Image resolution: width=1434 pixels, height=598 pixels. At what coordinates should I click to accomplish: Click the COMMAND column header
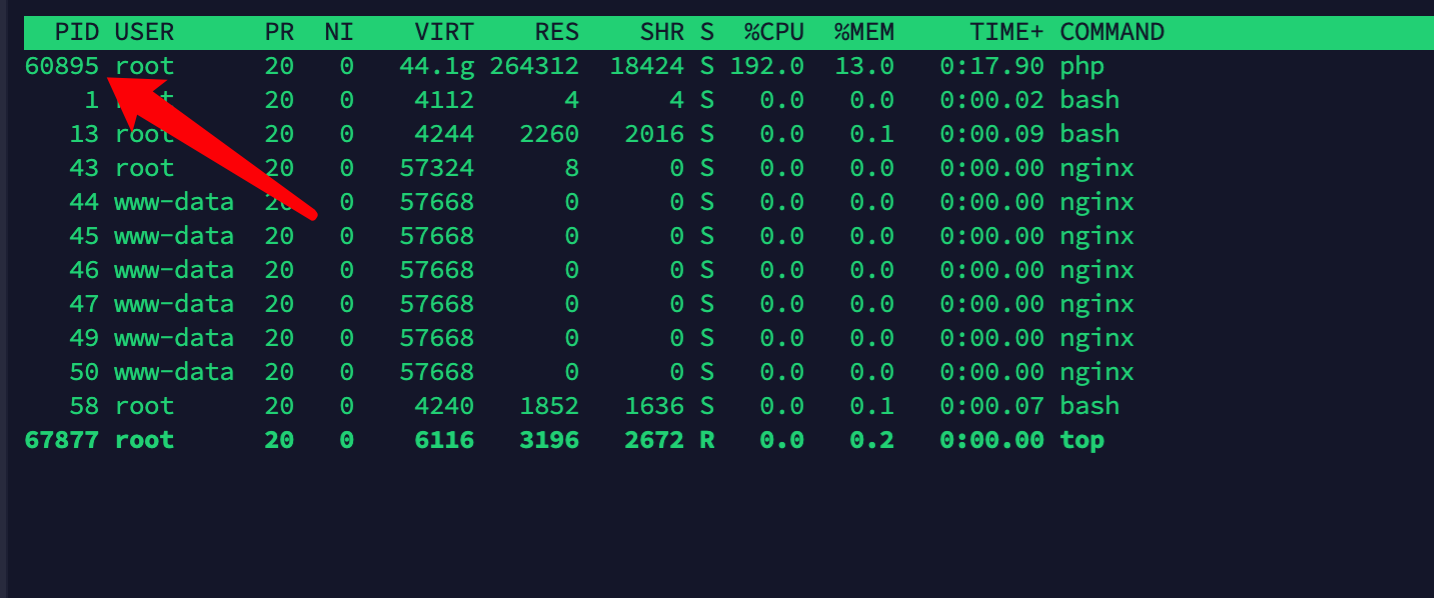pyautogui.click(x=1112, y=32)
